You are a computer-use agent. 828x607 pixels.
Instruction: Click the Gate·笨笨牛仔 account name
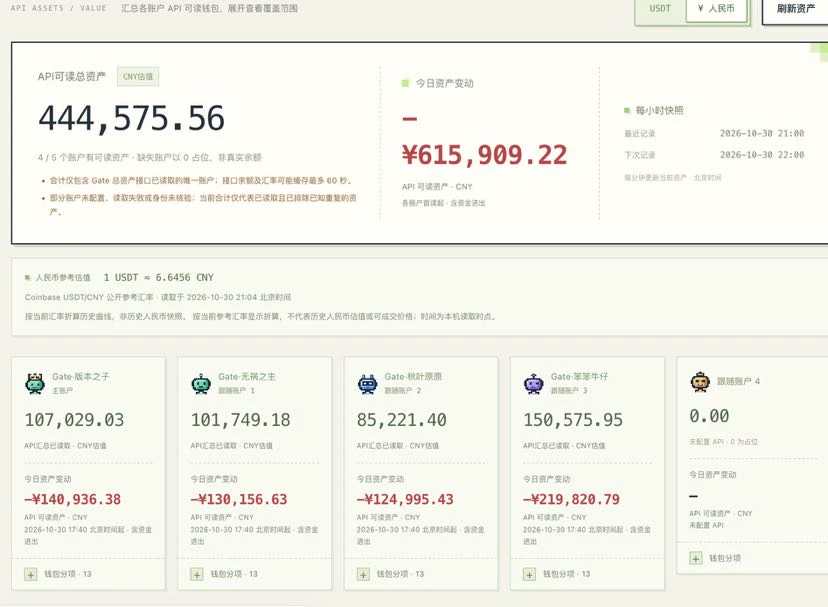(x=579, y=377)
